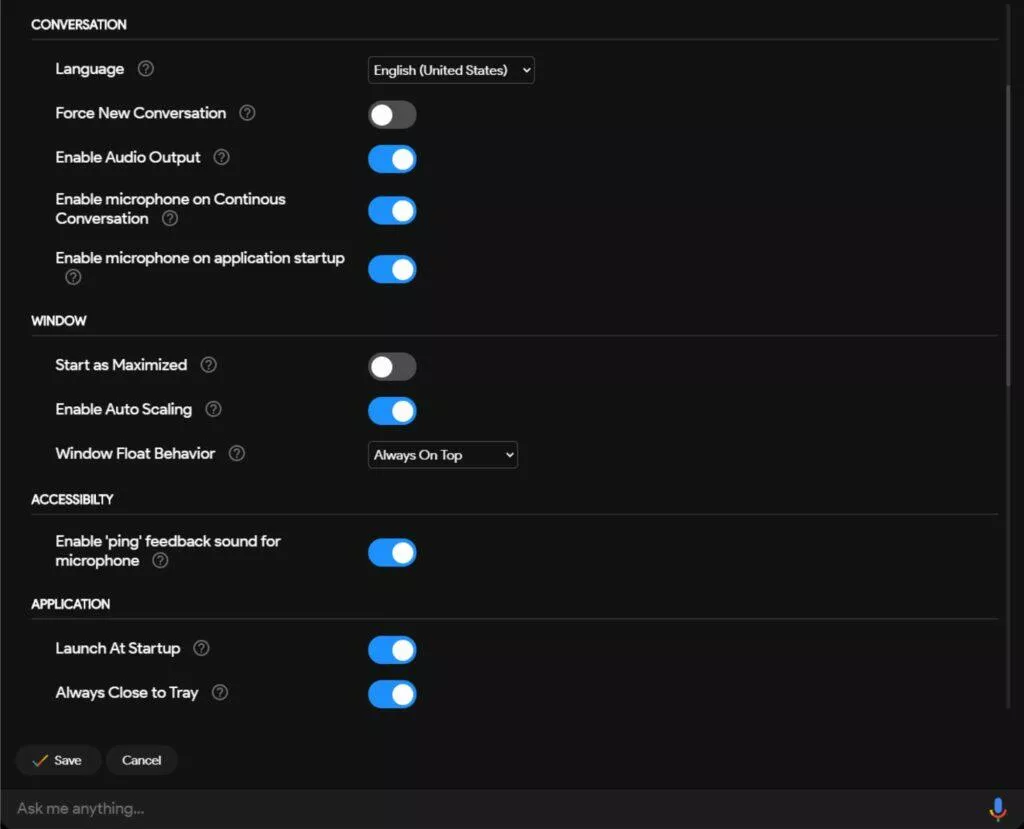Open the Language dropdown showing English (United States)
Viewport: 1024px width, 829px height.
click(451, 70)
